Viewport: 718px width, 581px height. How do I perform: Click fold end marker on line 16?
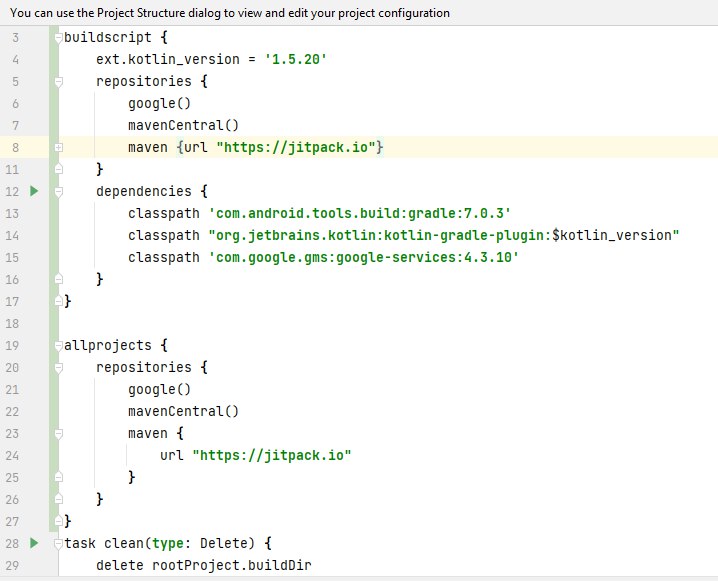pos(58,279)
